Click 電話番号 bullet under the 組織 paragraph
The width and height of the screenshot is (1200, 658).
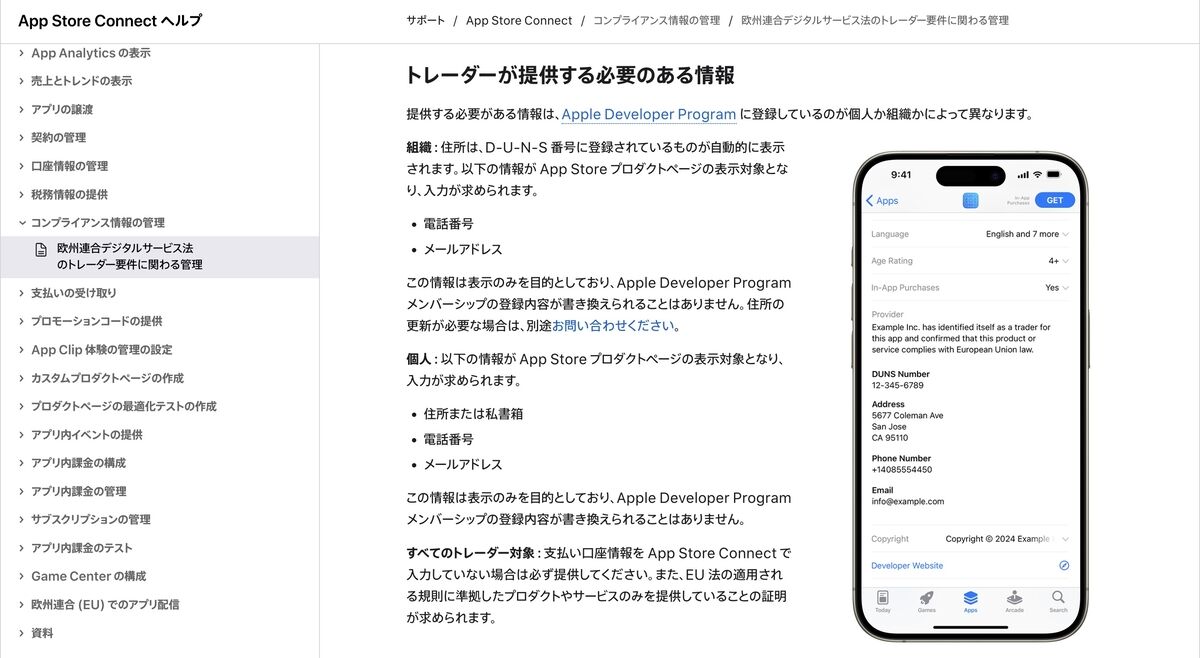click(x=448, y=224)
